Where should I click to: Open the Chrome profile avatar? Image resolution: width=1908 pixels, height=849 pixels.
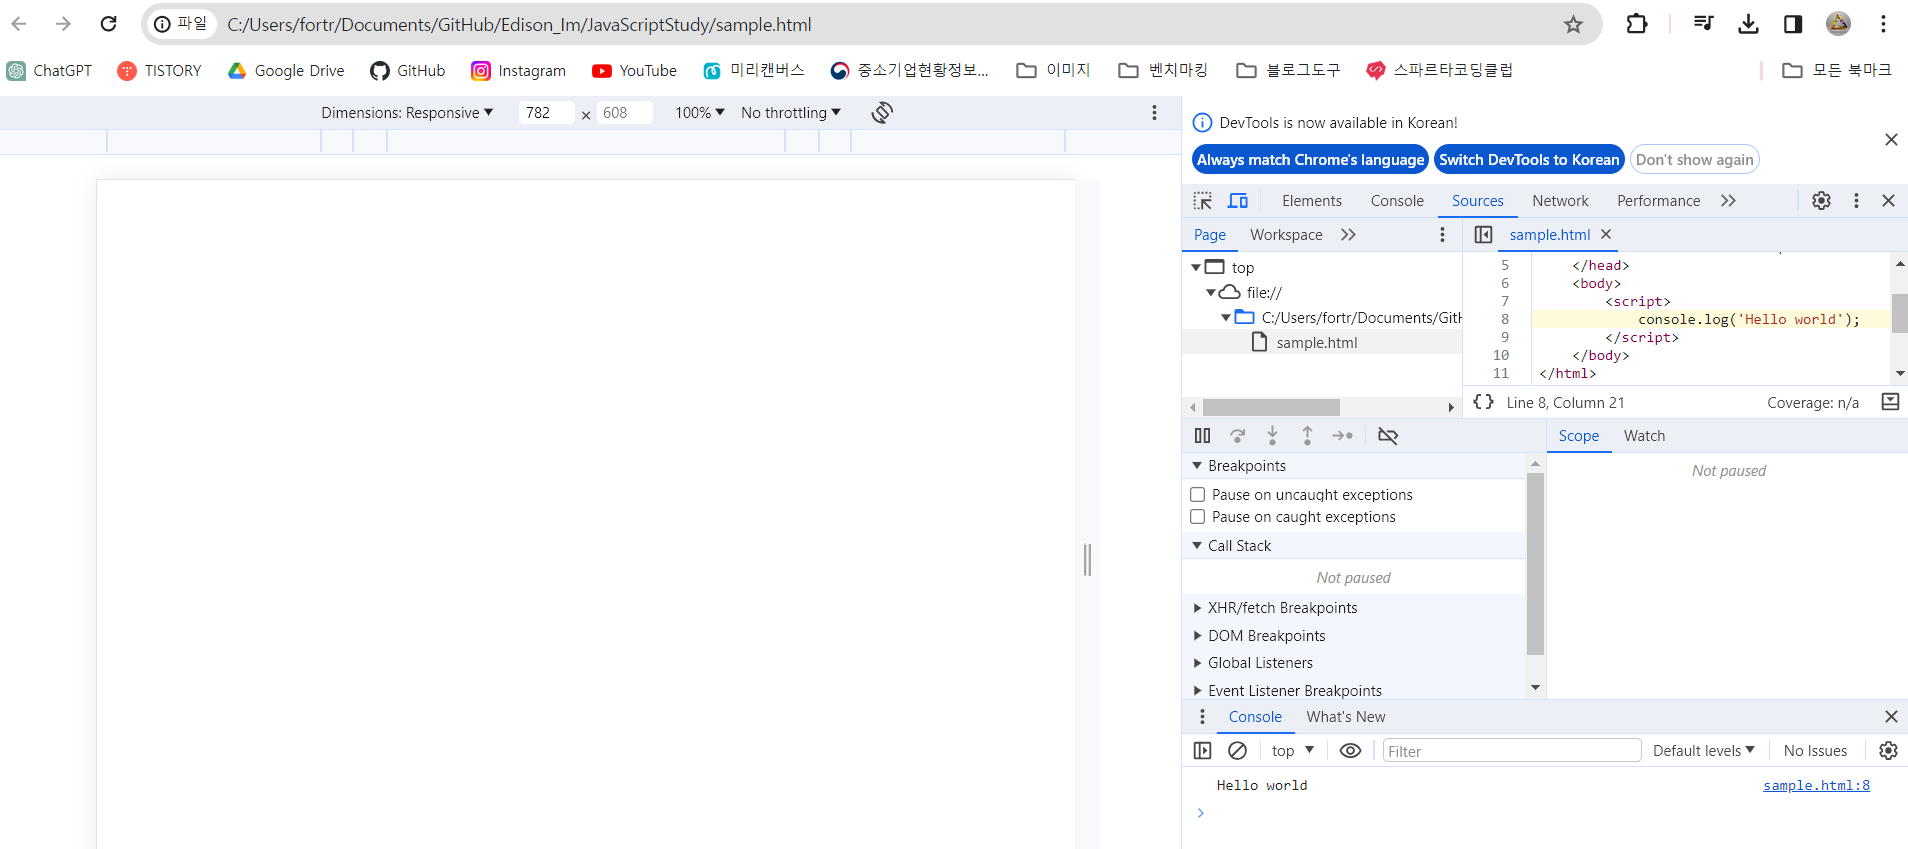point(1838,24)
